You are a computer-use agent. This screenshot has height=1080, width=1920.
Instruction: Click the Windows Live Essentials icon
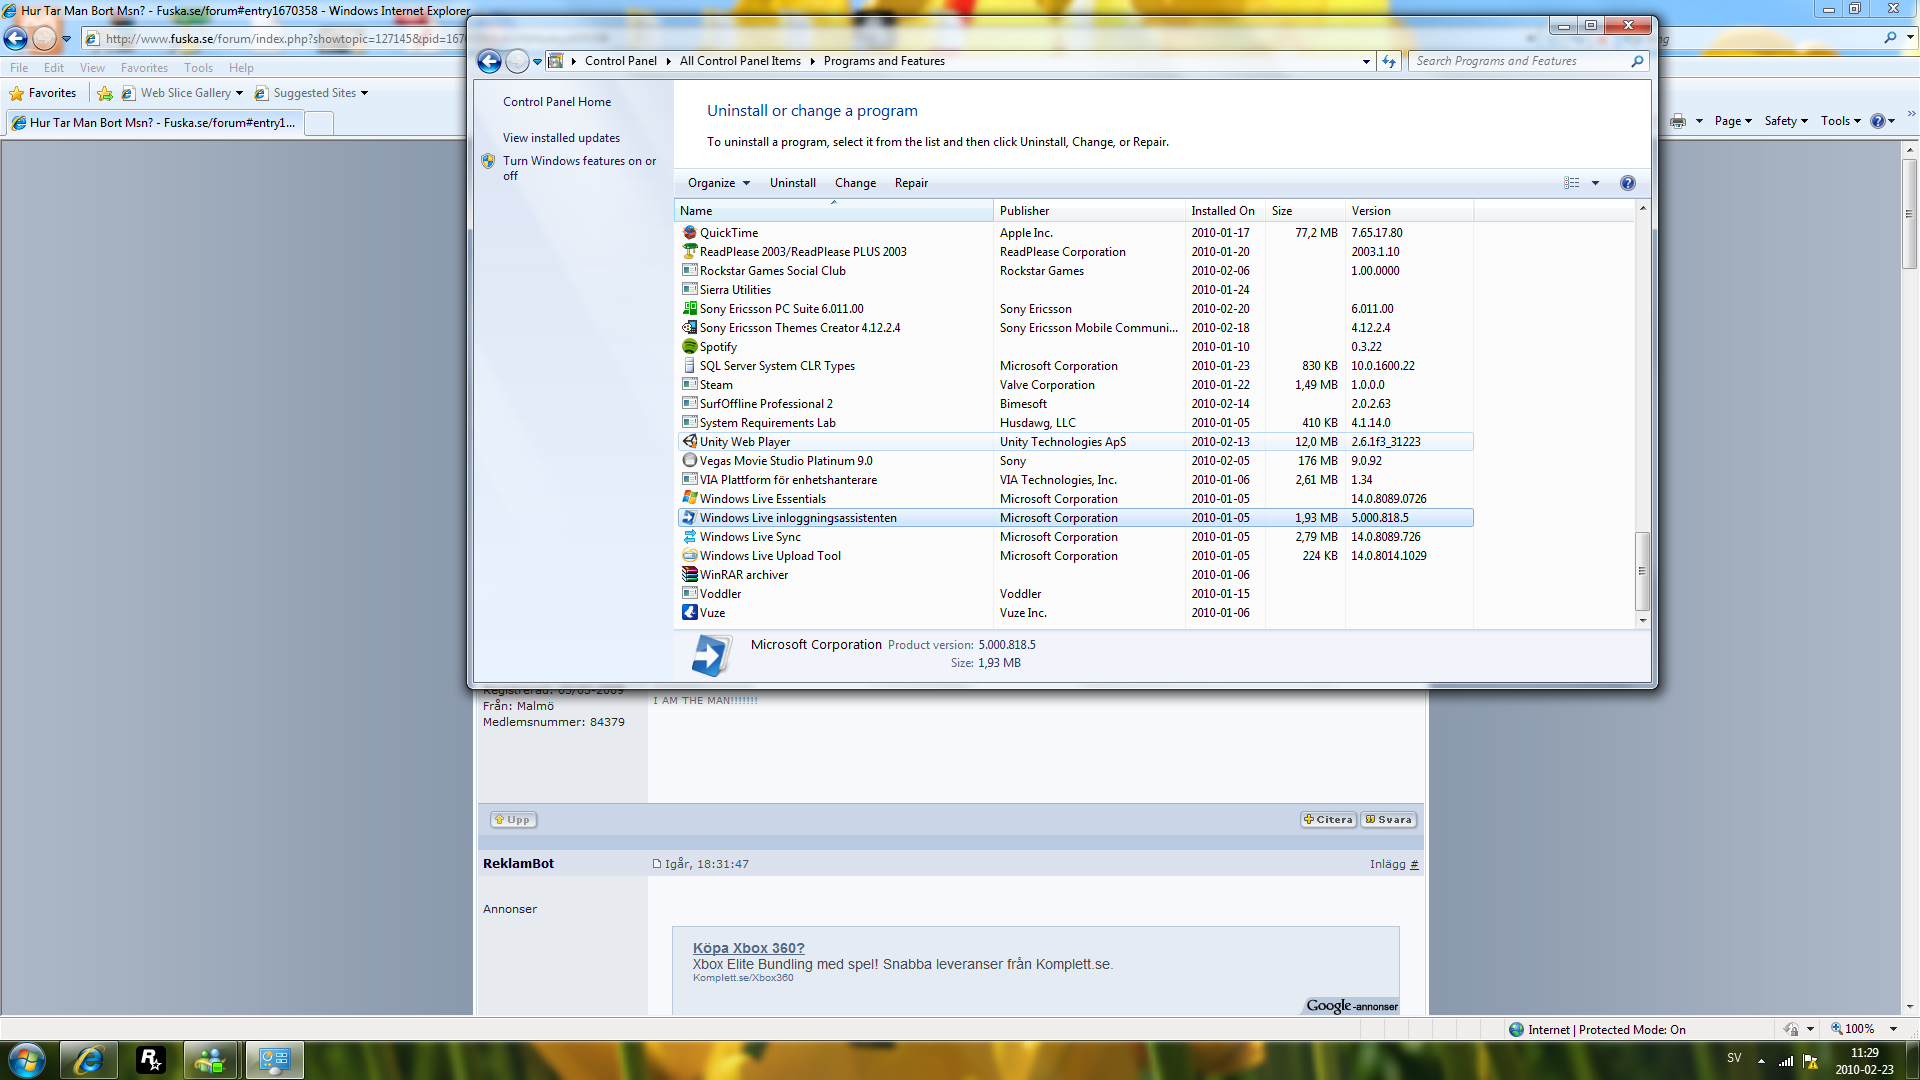coord(689,498)
